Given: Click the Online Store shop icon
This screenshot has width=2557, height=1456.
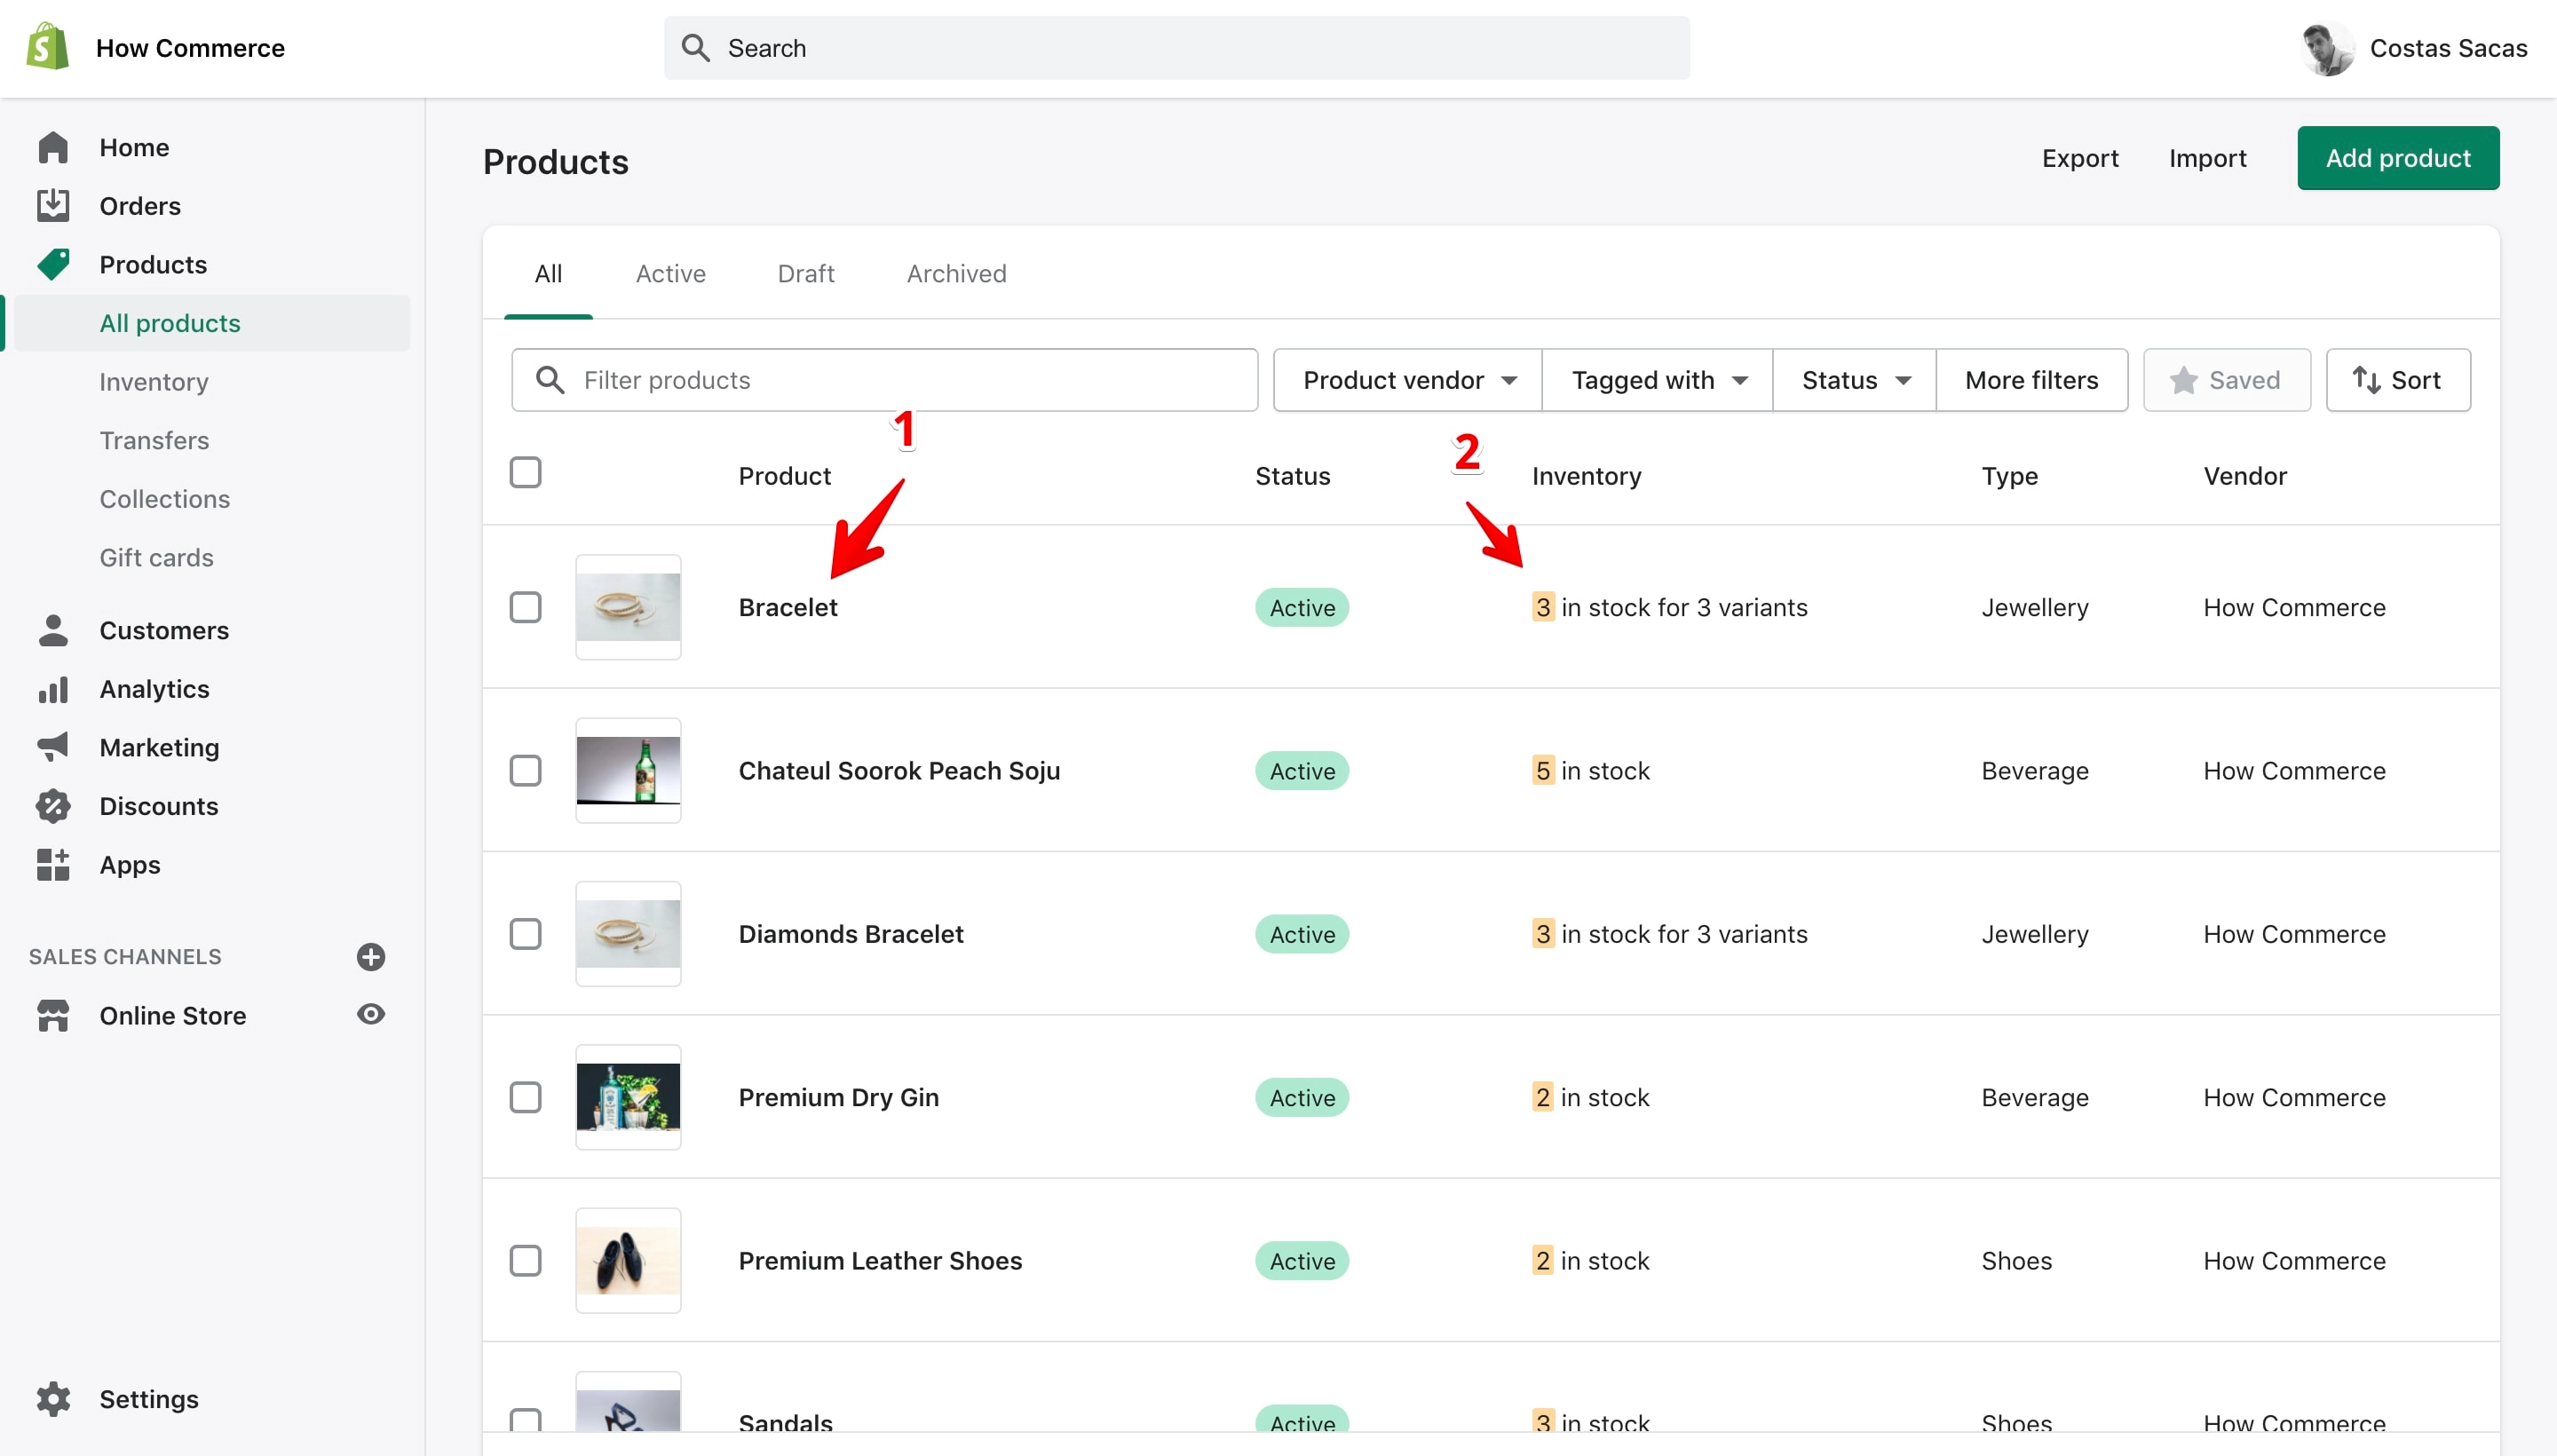Looking at the screenshot, I should pos(53,1015).
